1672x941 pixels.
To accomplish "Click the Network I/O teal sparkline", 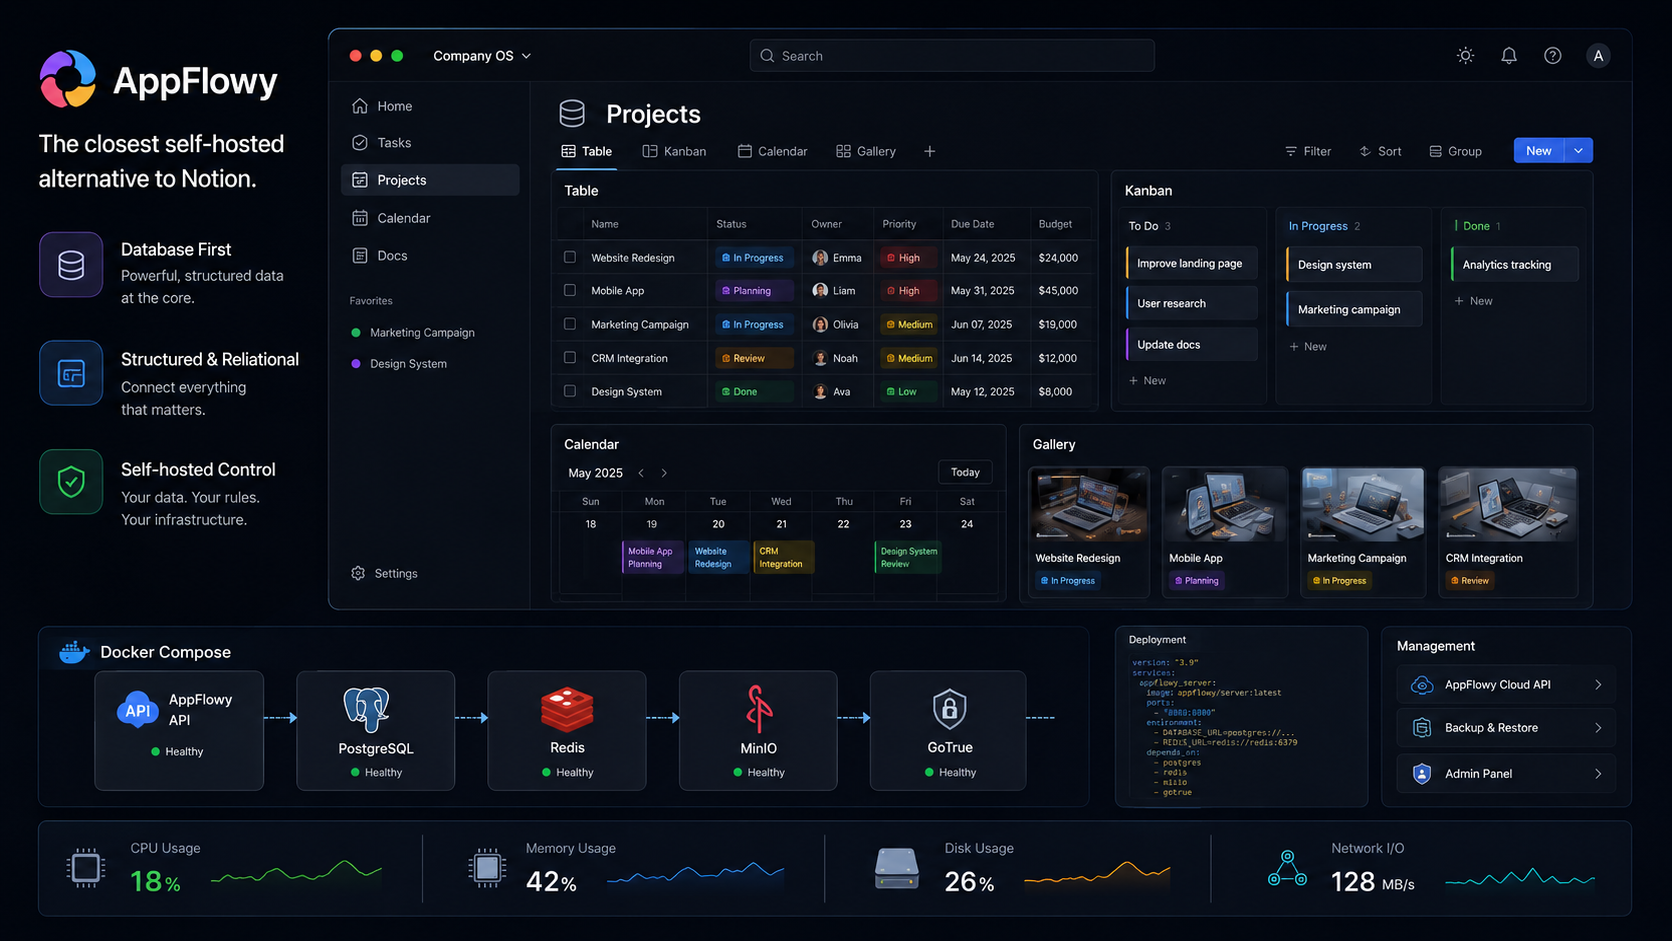I will pyautogui.click(x=1520, y=878).
